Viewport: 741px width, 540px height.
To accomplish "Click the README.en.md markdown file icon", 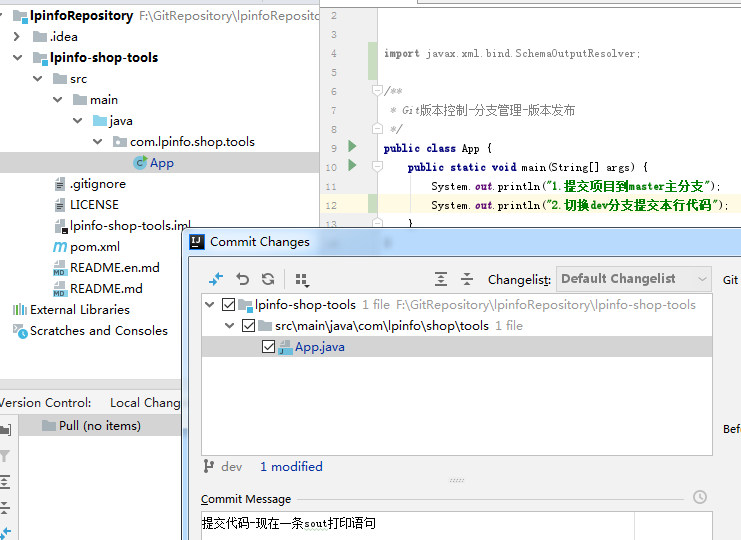I will point(60,268).
